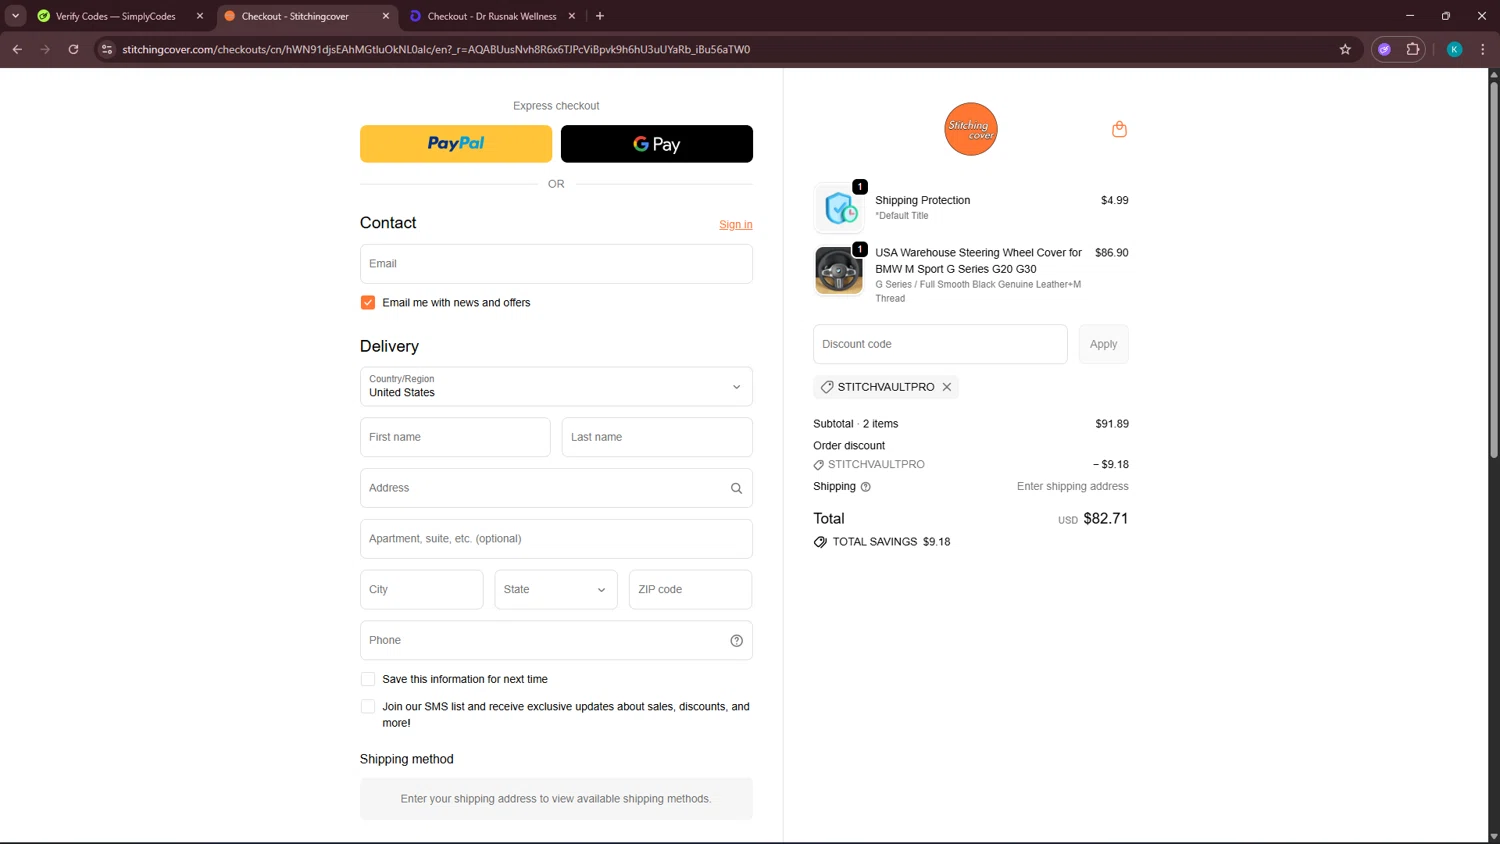Click into the Address field
Image resolution: width=1500 pixels, height=844 pixels.
[x=556, y=488]
